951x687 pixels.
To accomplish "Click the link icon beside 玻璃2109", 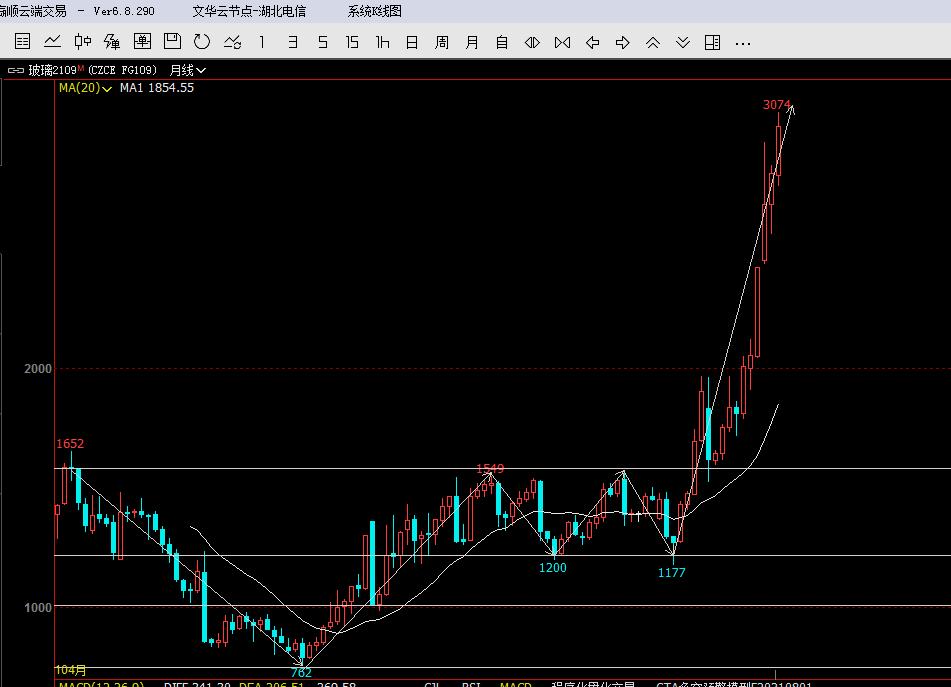I will (x=16, y=70).
